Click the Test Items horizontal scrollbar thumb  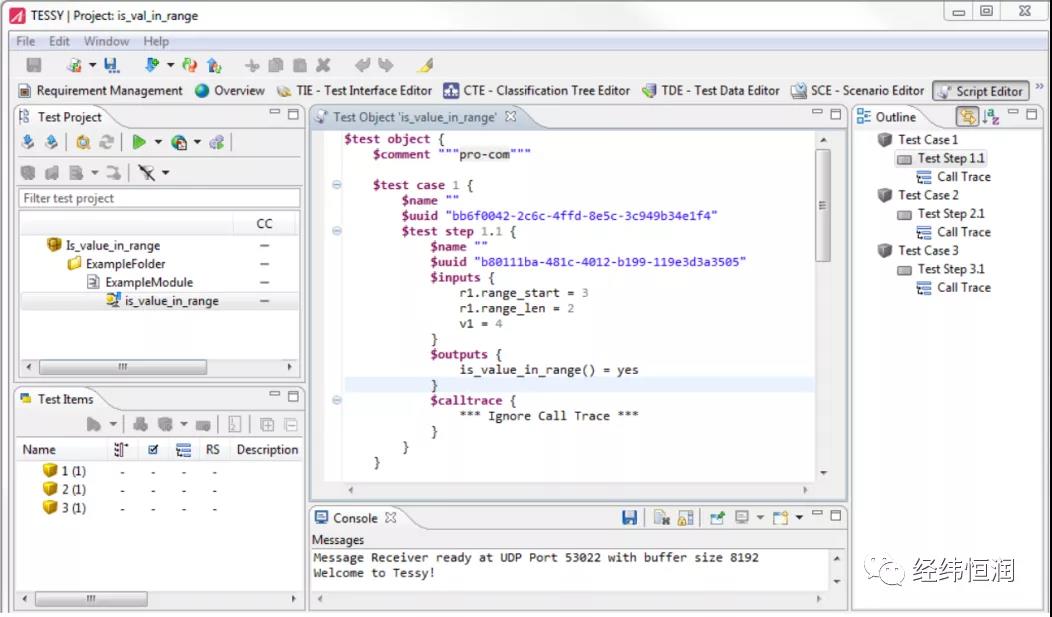click(91, 598)
